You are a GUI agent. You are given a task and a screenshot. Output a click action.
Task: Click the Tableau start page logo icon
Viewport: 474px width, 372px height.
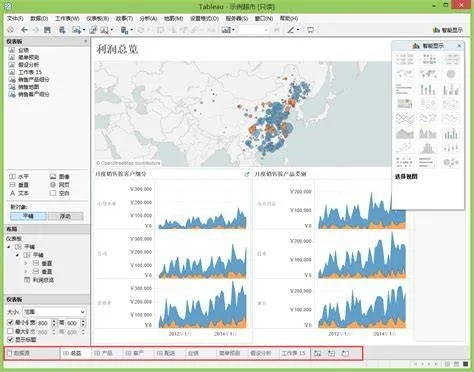[11, 30]
